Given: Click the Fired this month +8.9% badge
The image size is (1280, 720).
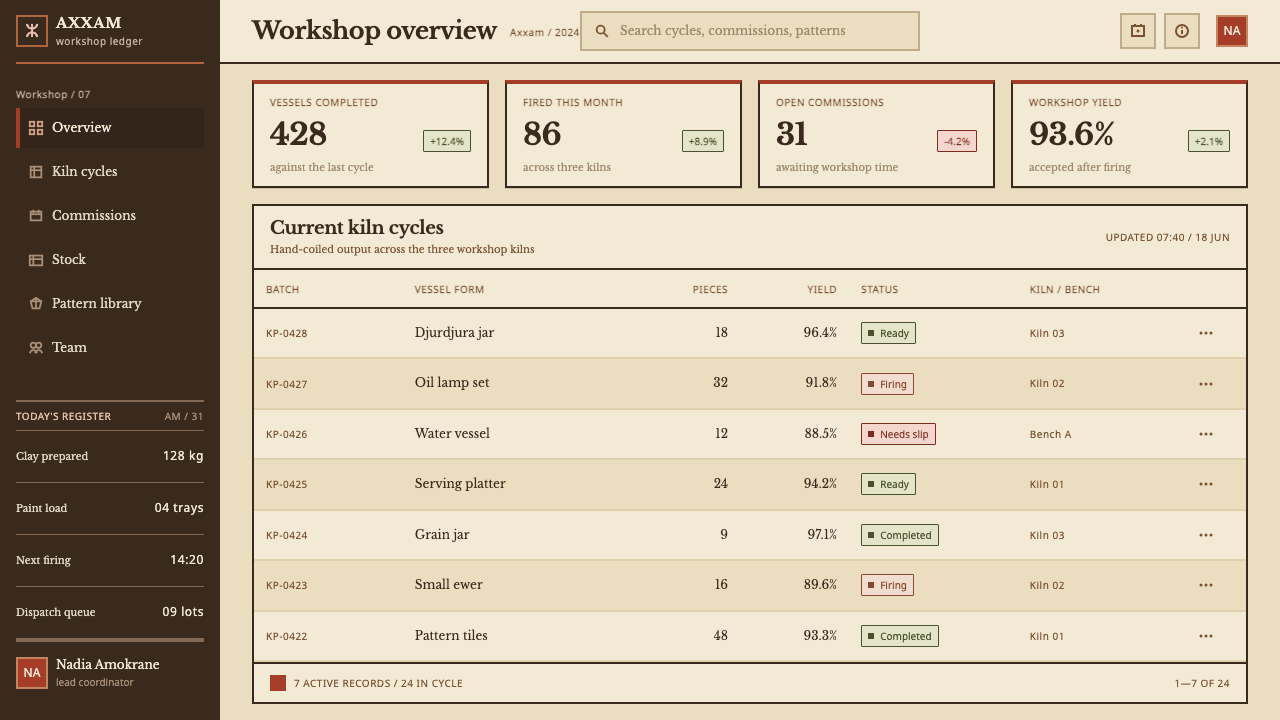Looking at the screenshot, I should 703,141.
